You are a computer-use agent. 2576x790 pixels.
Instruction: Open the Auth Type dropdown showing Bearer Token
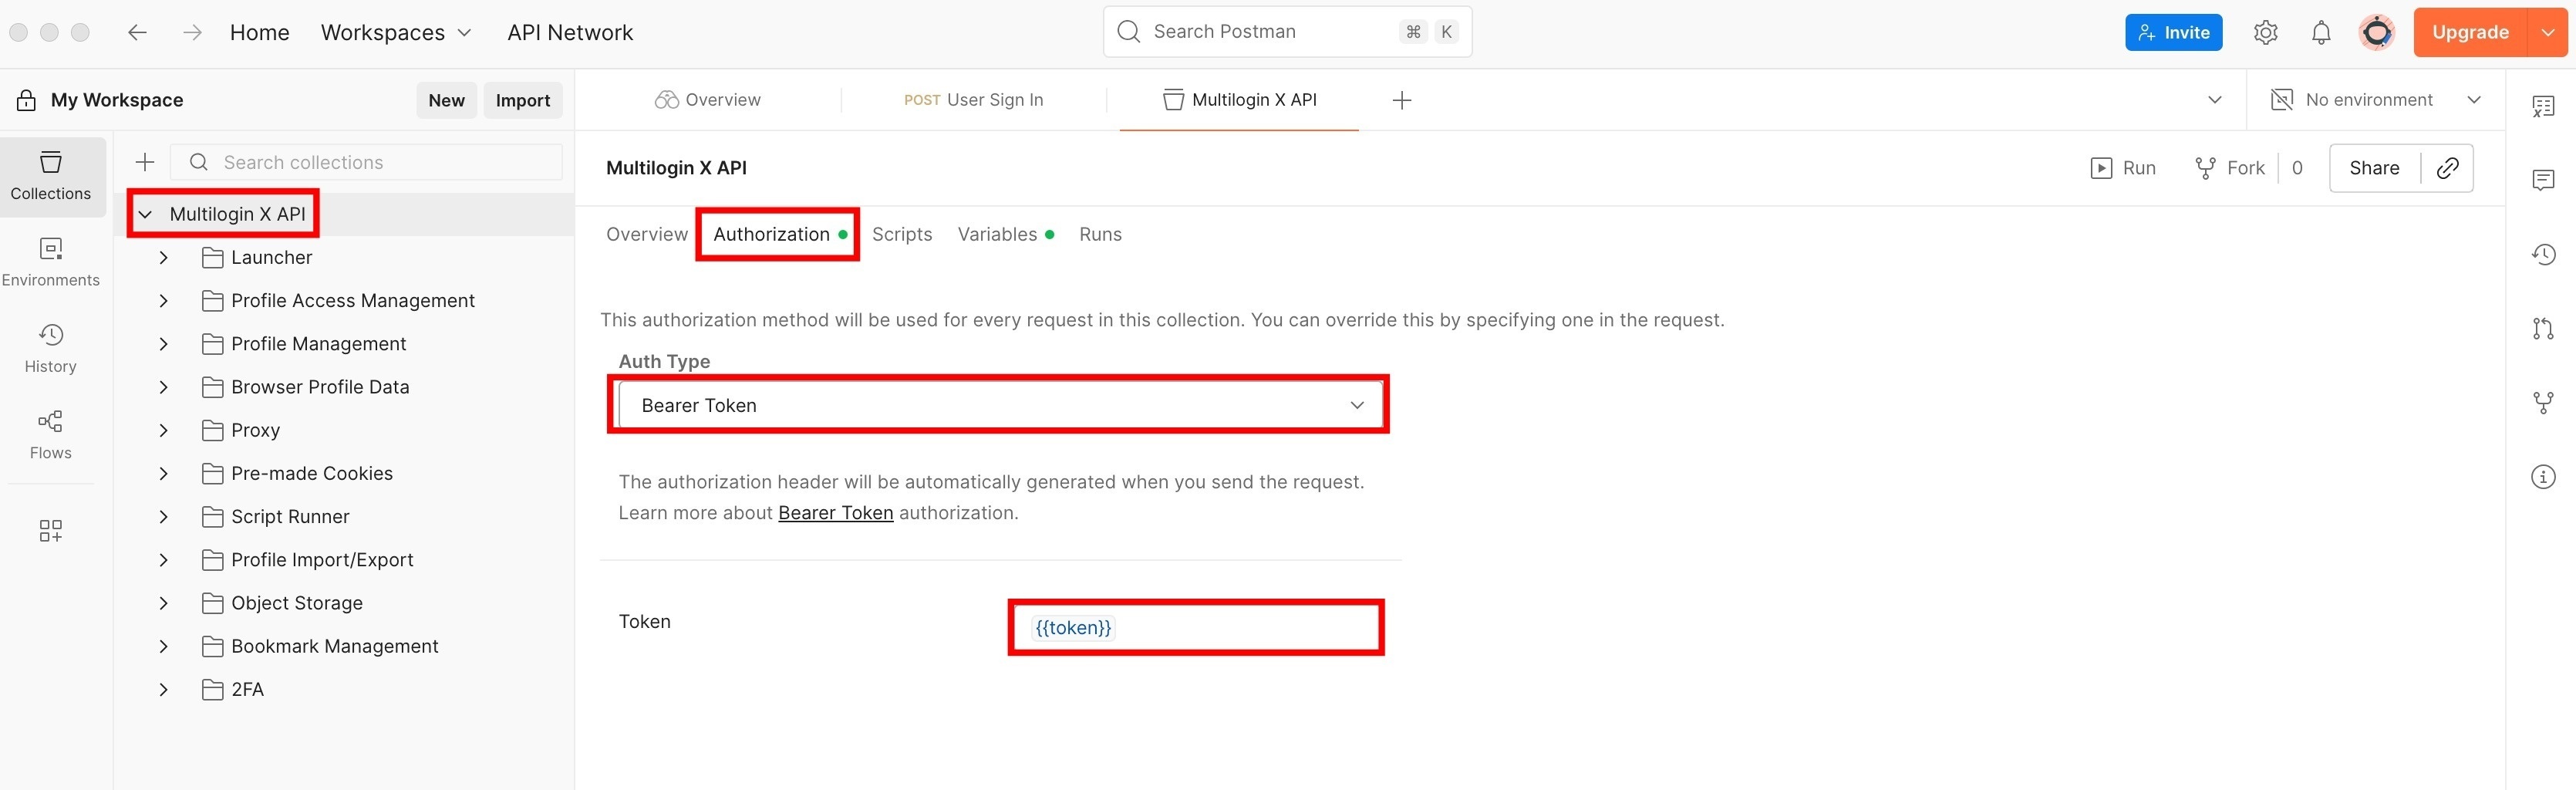click(x=998, y=404)
